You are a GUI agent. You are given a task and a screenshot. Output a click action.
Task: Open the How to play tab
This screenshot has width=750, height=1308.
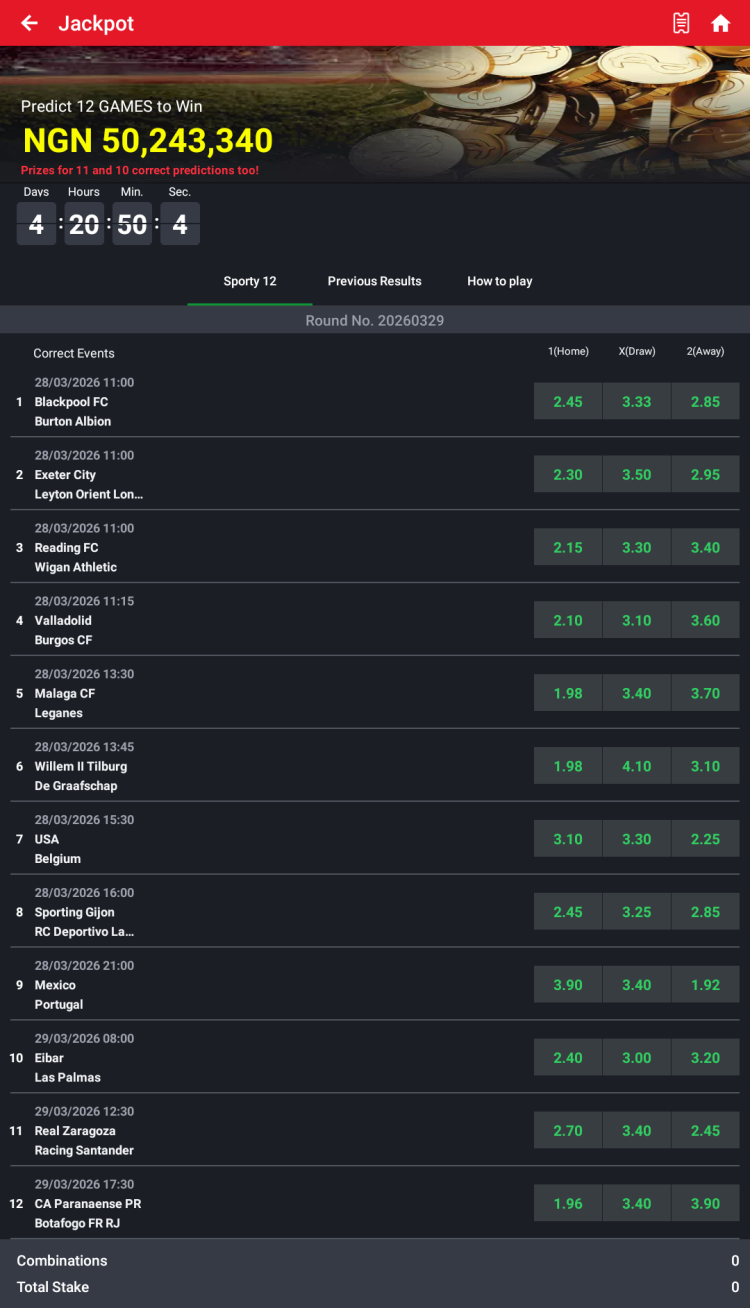[x=499, y=281]
